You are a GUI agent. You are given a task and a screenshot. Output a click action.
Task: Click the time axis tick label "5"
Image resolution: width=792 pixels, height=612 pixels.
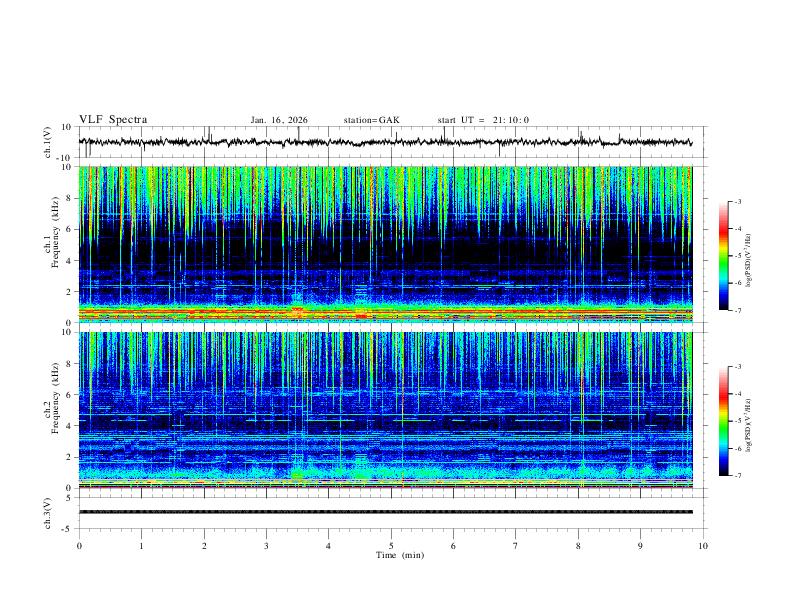coord(391,546)
